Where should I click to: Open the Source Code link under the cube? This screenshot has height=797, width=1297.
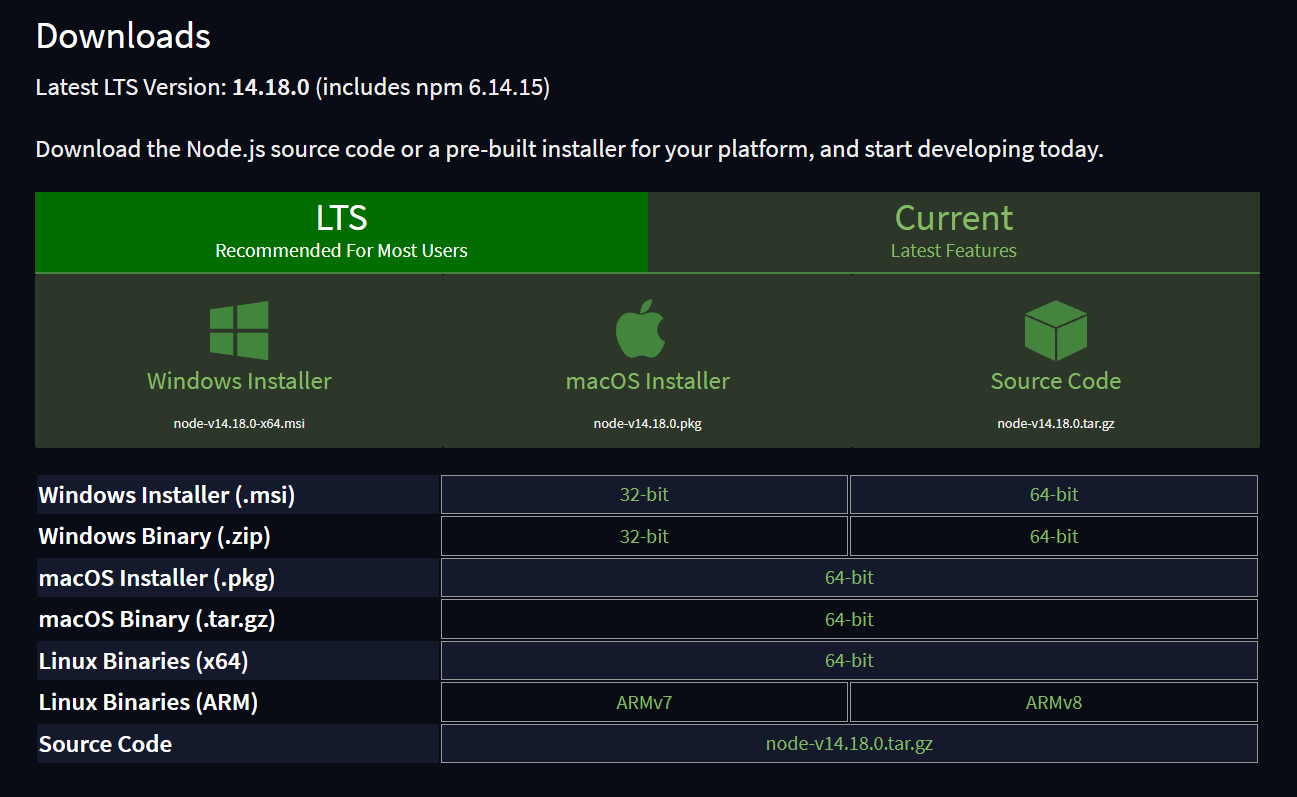[x=1055, y=381]
